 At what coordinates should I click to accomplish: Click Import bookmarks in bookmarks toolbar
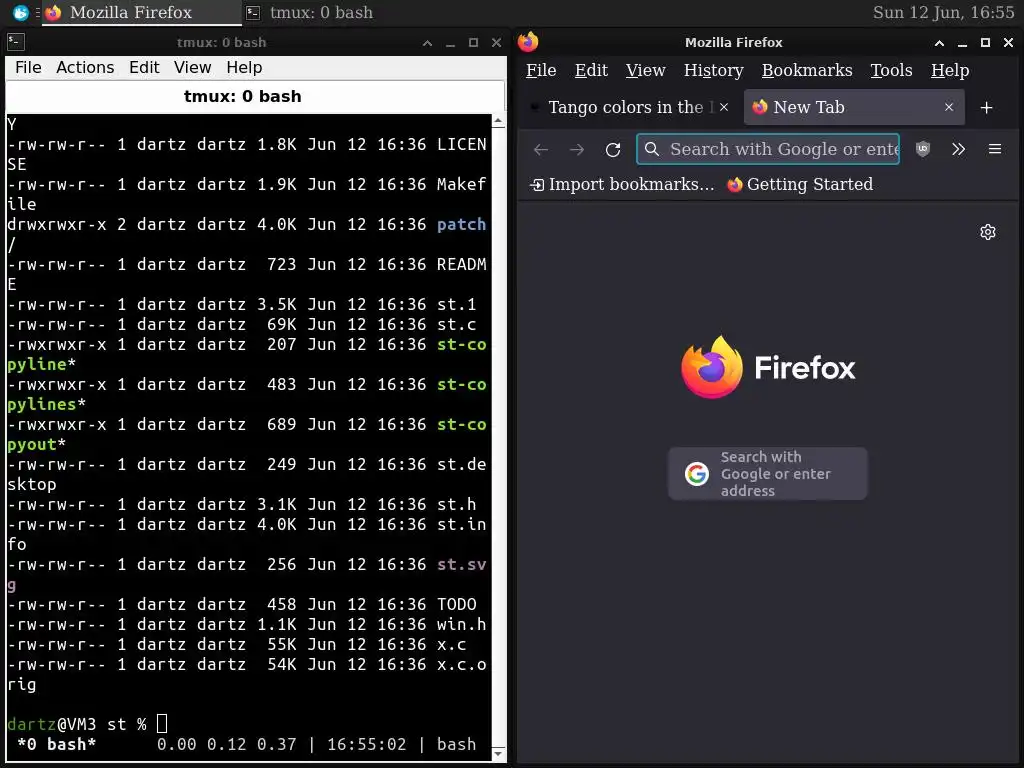tap(622, 184)
